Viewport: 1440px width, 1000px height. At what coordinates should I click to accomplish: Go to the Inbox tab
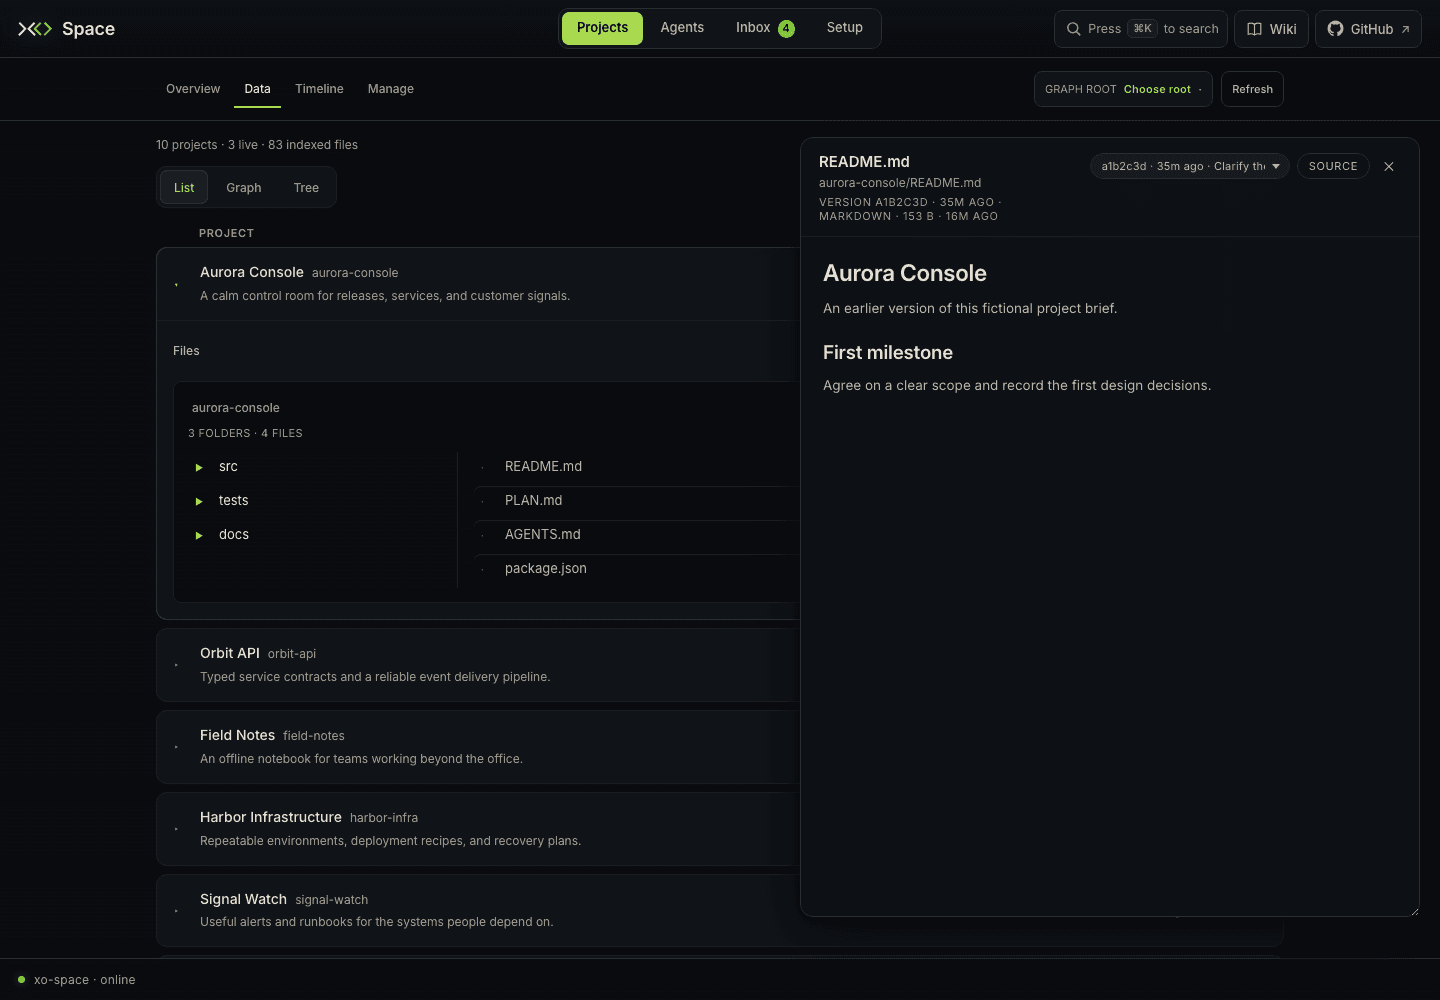click(x=765, y=28)
